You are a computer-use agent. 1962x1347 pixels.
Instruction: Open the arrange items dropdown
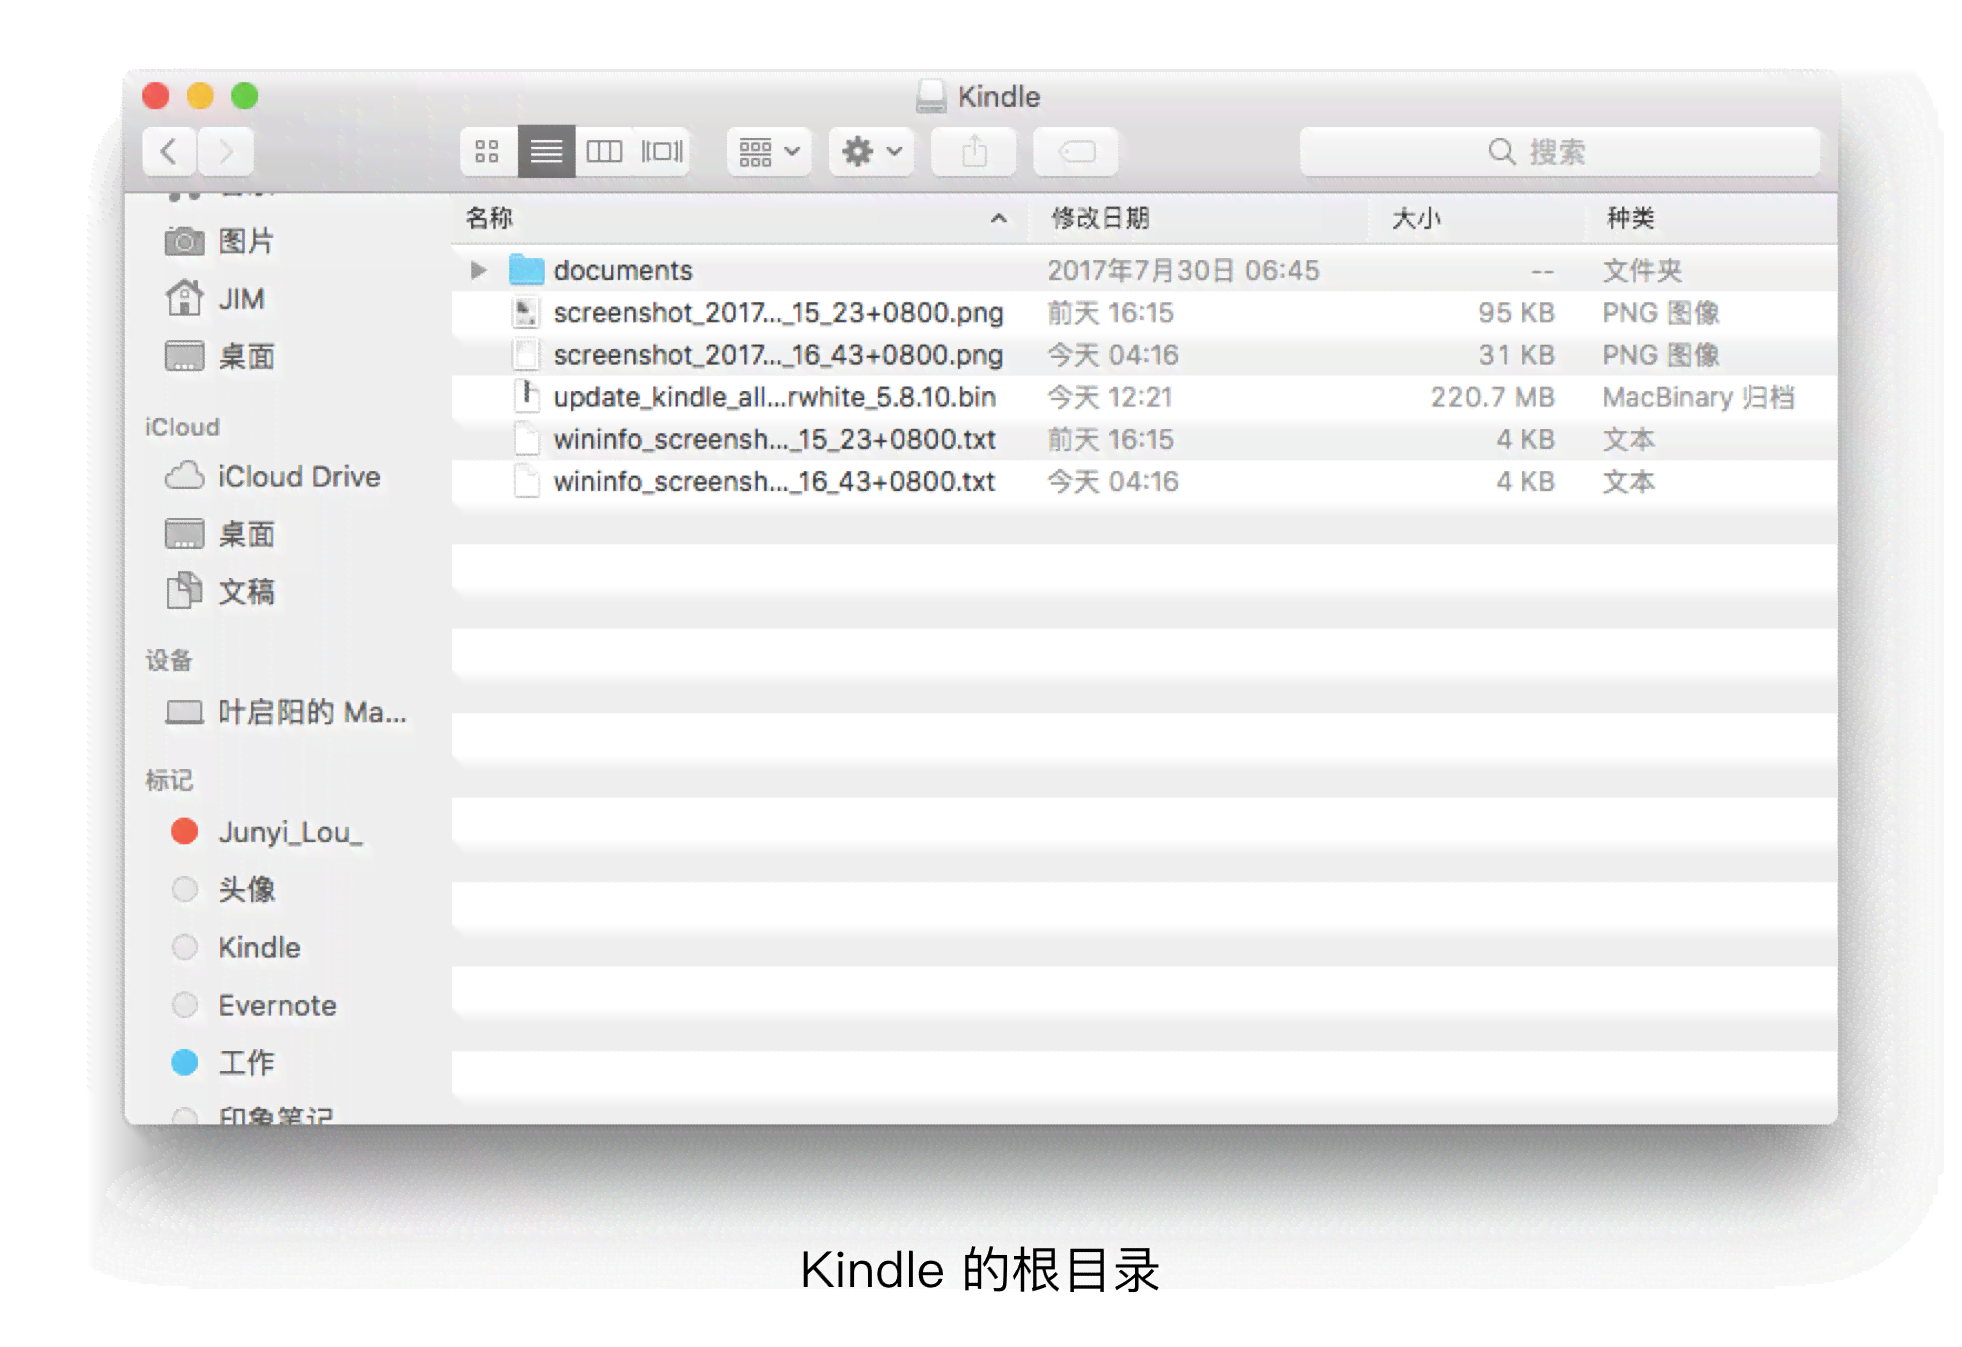click(769, 152)
